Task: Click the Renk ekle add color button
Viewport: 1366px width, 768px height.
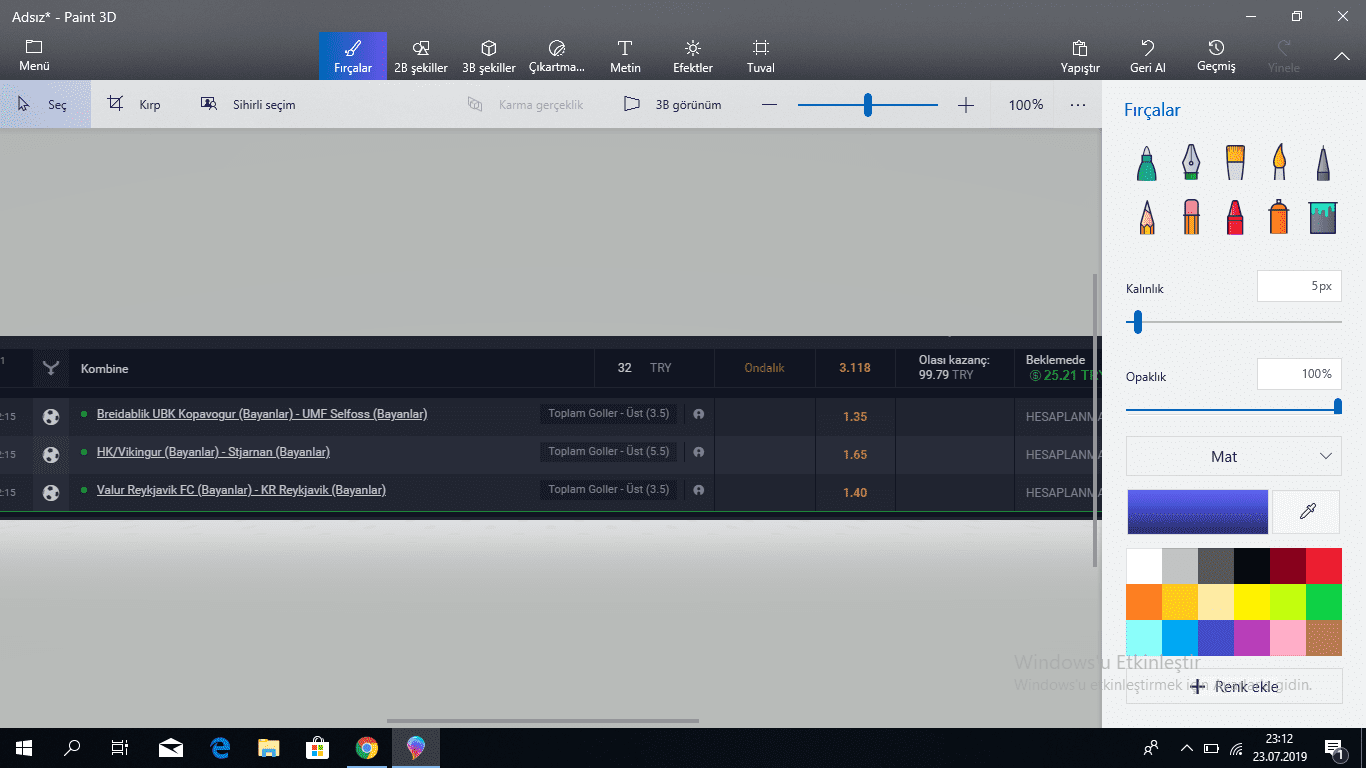Action: pos(1234,687)
